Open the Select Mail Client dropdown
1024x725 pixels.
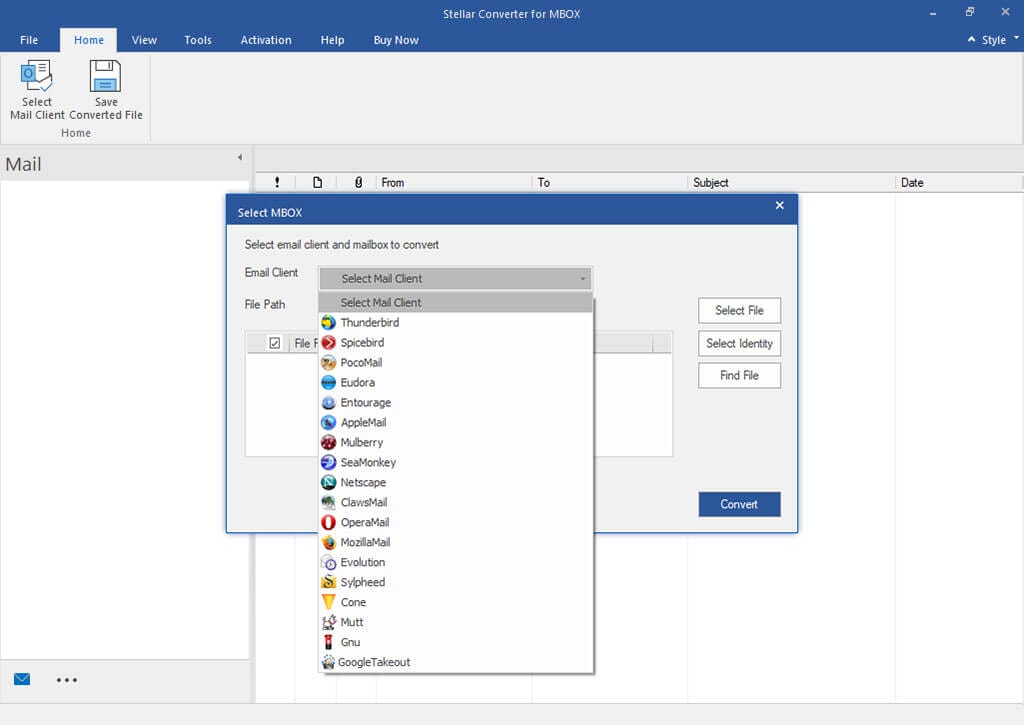pyautogui.click(x=455, y=278)
